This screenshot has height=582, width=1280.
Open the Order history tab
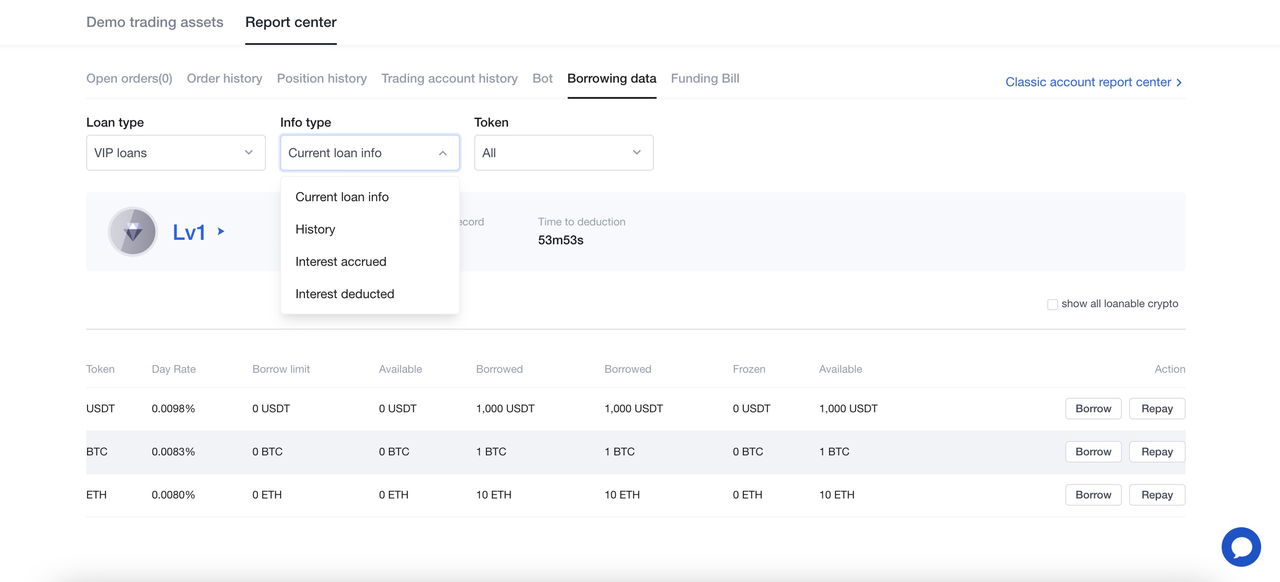[x=224, y=78]
